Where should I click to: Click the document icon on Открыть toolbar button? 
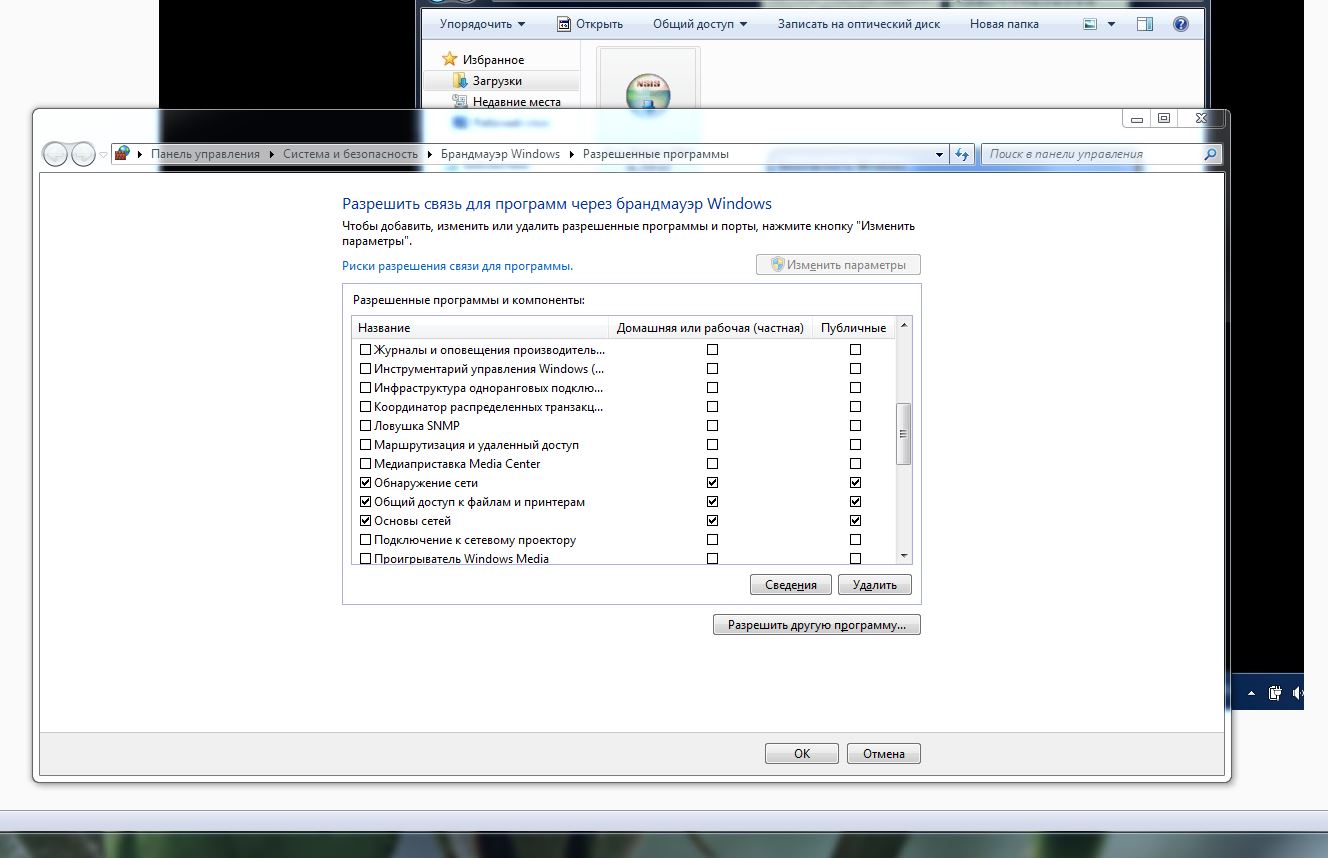pyautogui.click(x=564, y=24)
